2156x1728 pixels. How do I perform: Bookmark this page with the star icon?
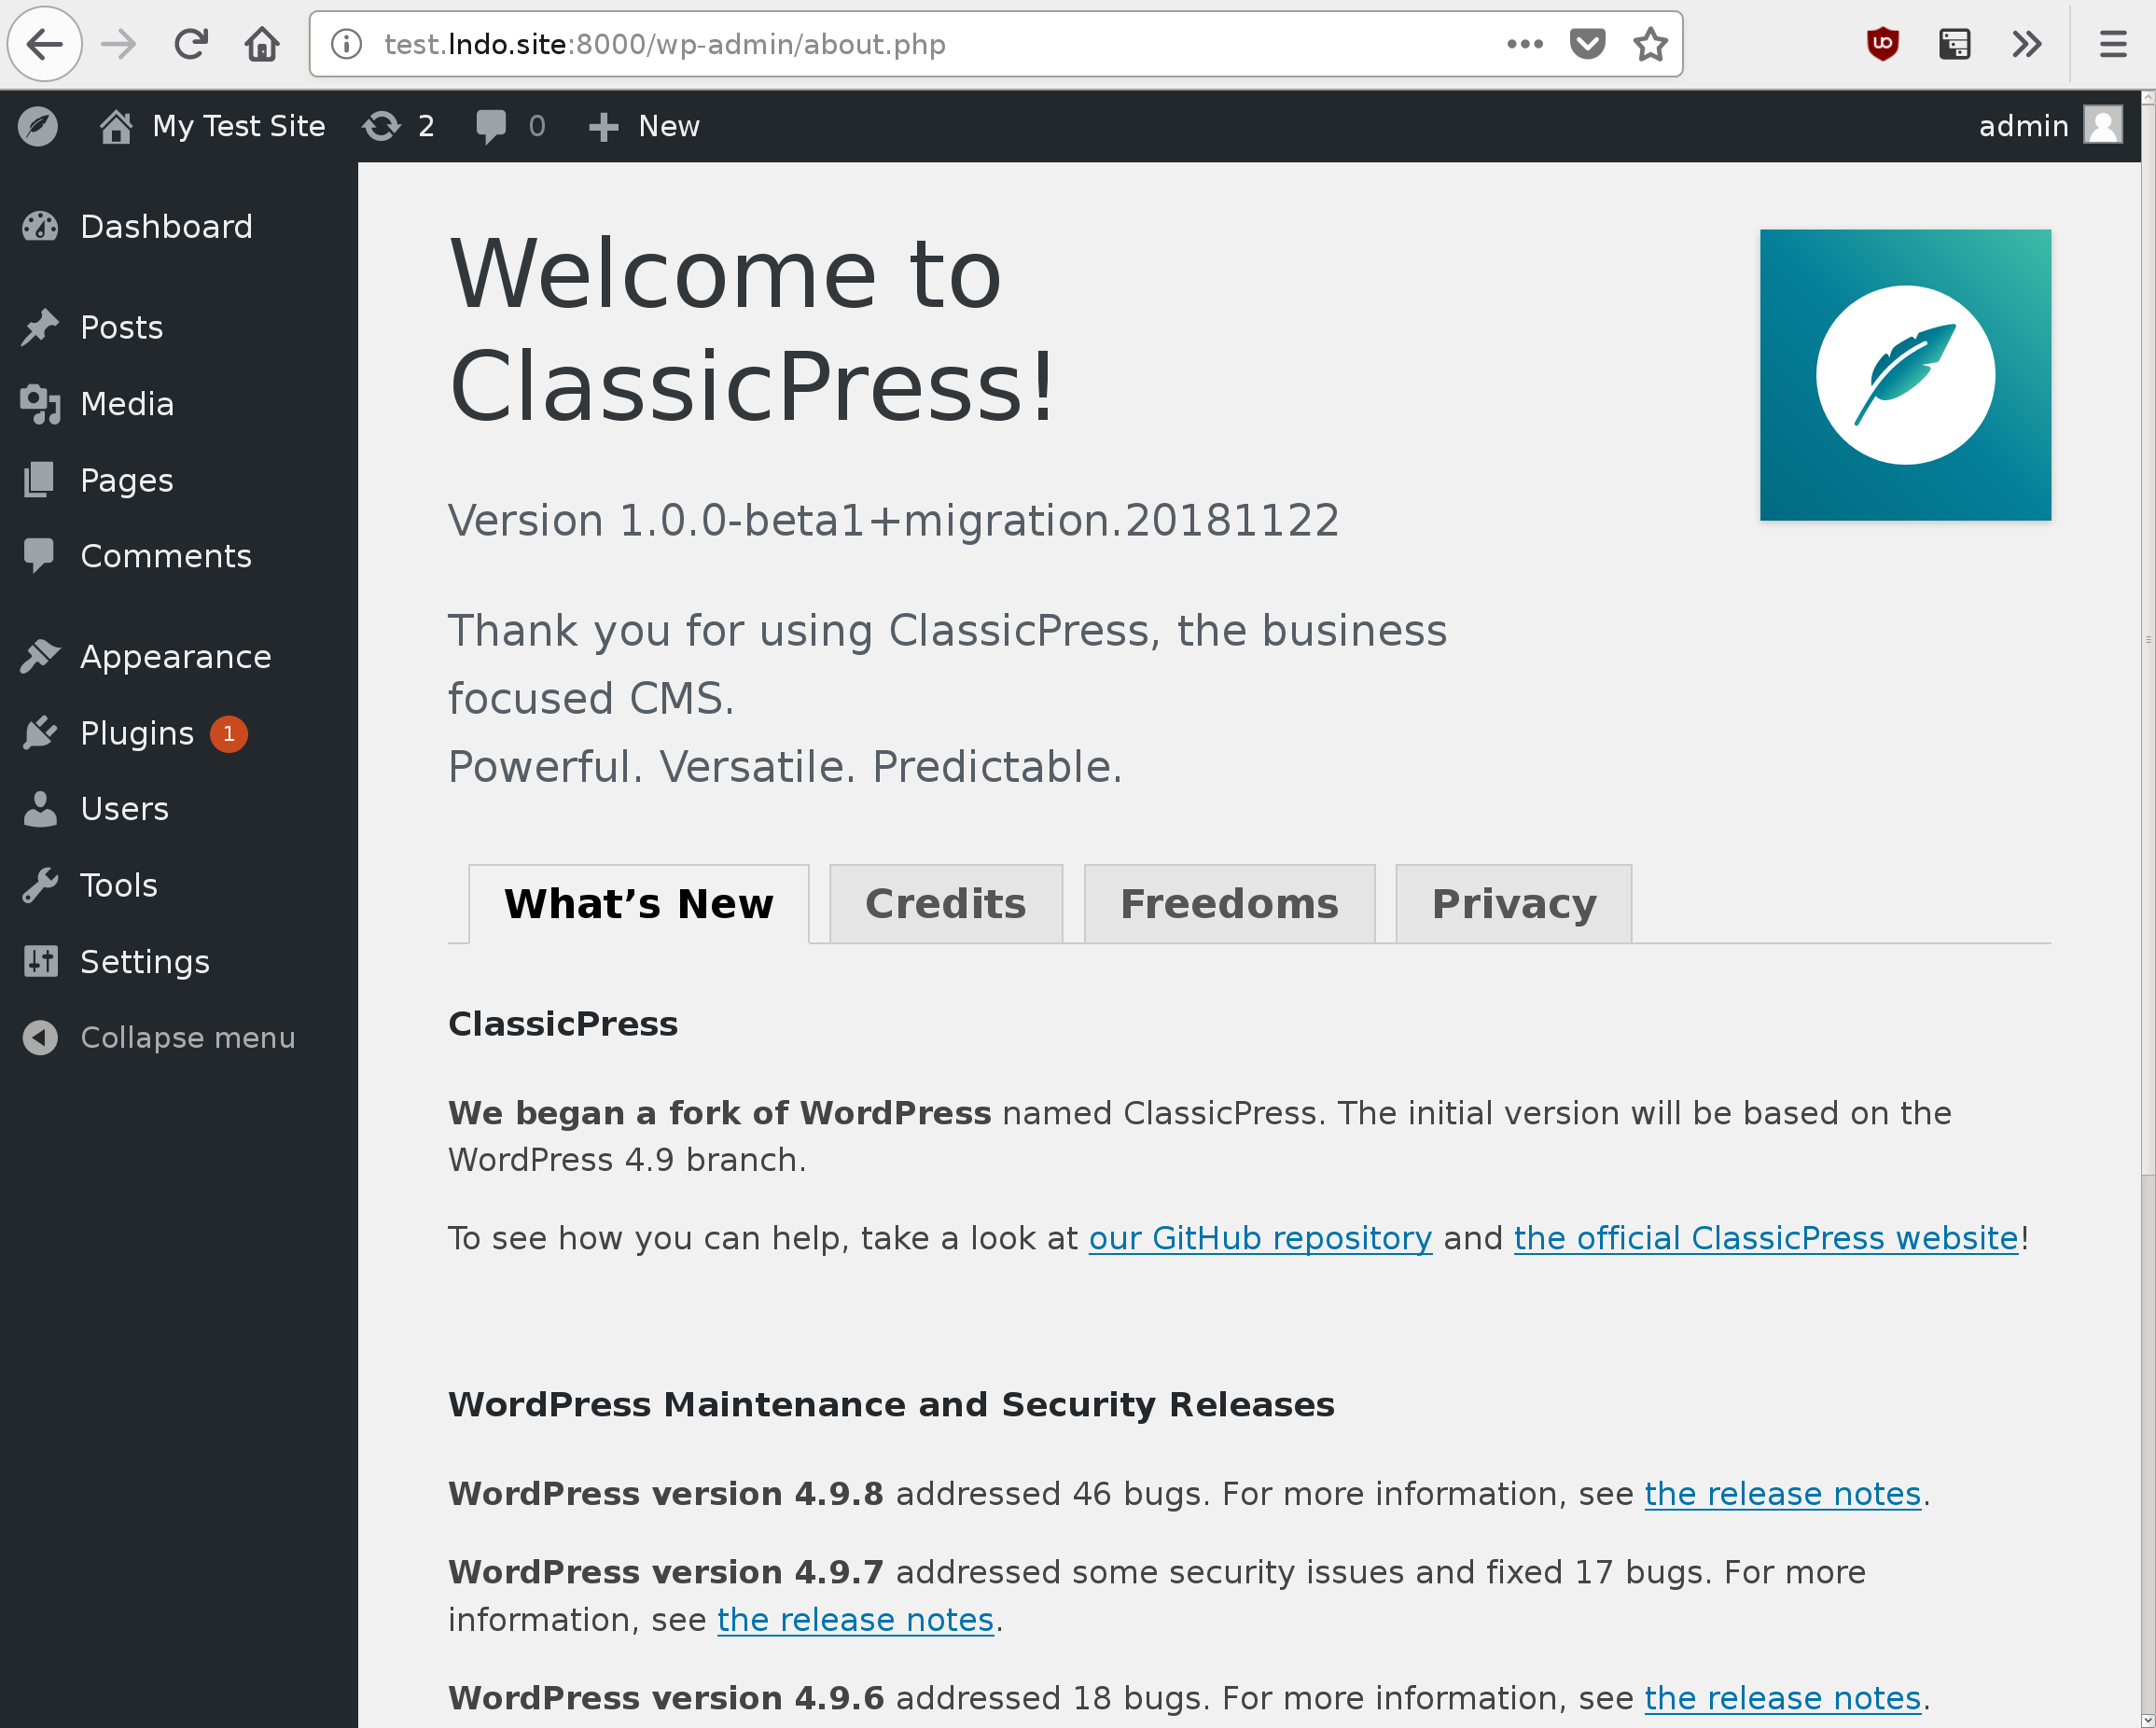coord(1649,44)
